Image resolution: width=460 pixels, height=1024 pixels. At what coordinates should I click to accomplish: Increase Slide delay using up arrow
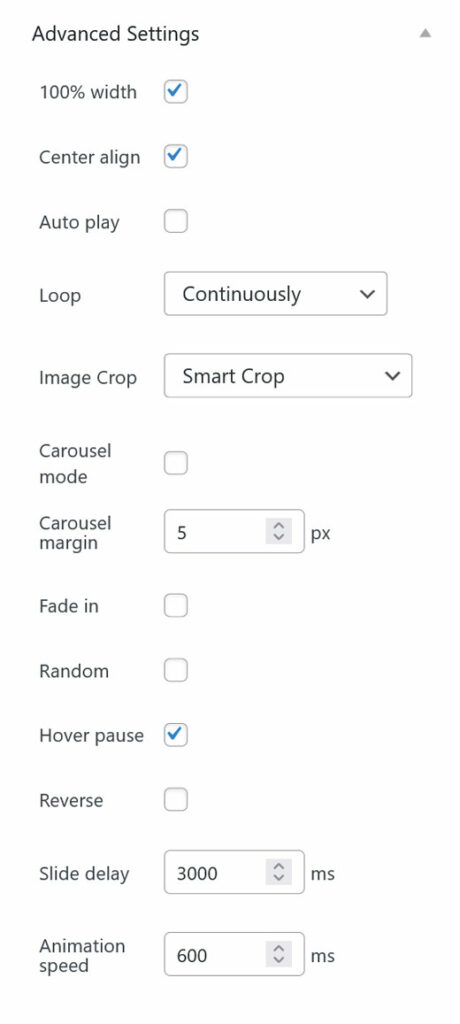pyautogui.click(x=279, y=867)
